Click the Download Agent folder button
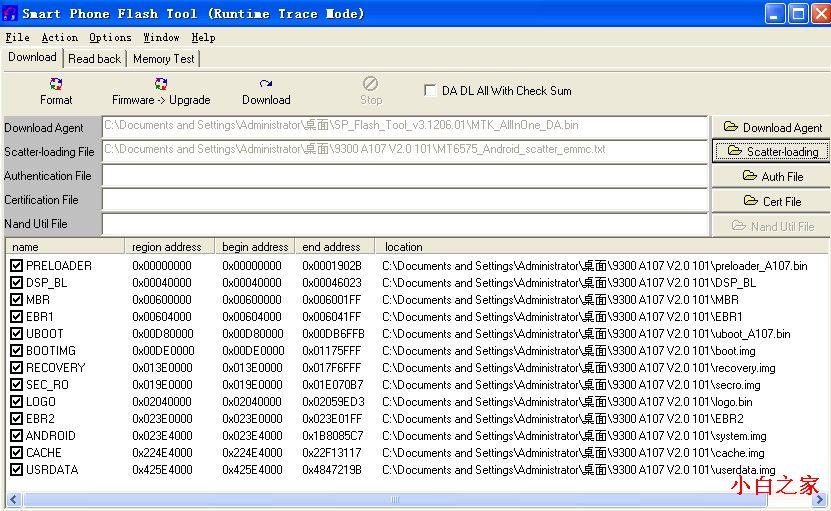Image resolution: width=831 pixels, height=511 pixels. tap(772, 127)
